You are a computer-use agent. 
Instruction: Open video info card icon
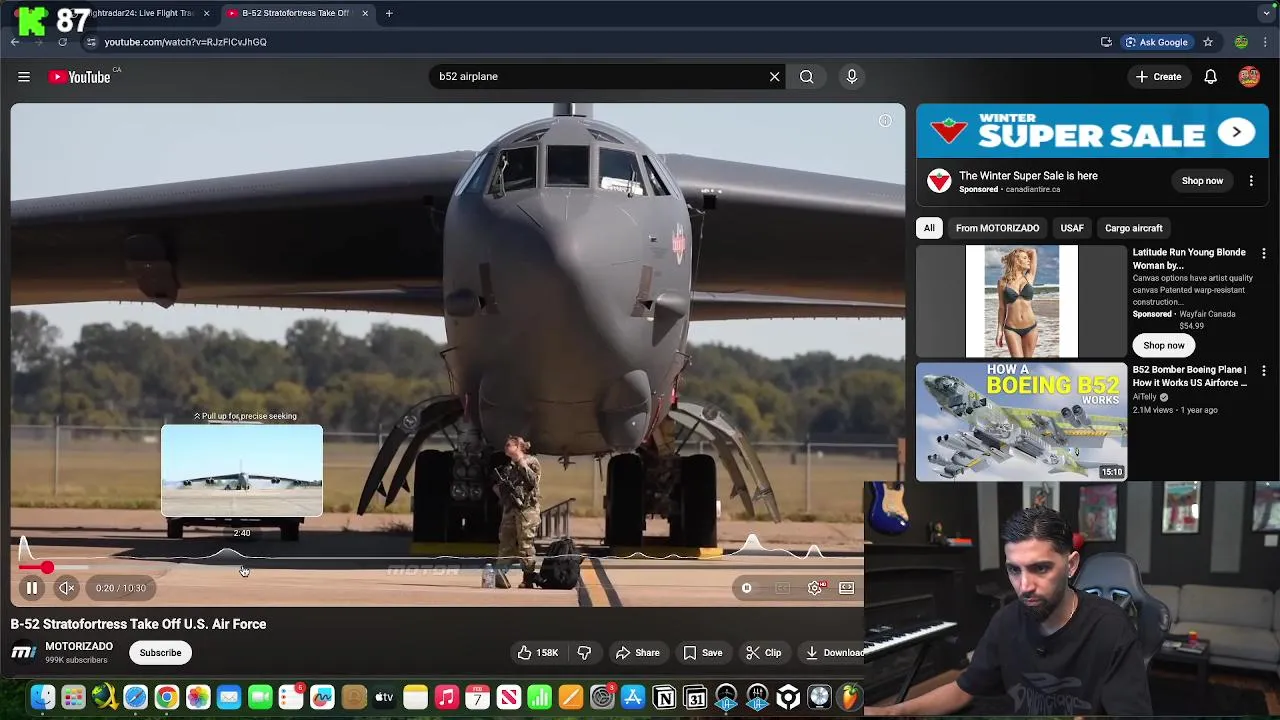point(885,121)
